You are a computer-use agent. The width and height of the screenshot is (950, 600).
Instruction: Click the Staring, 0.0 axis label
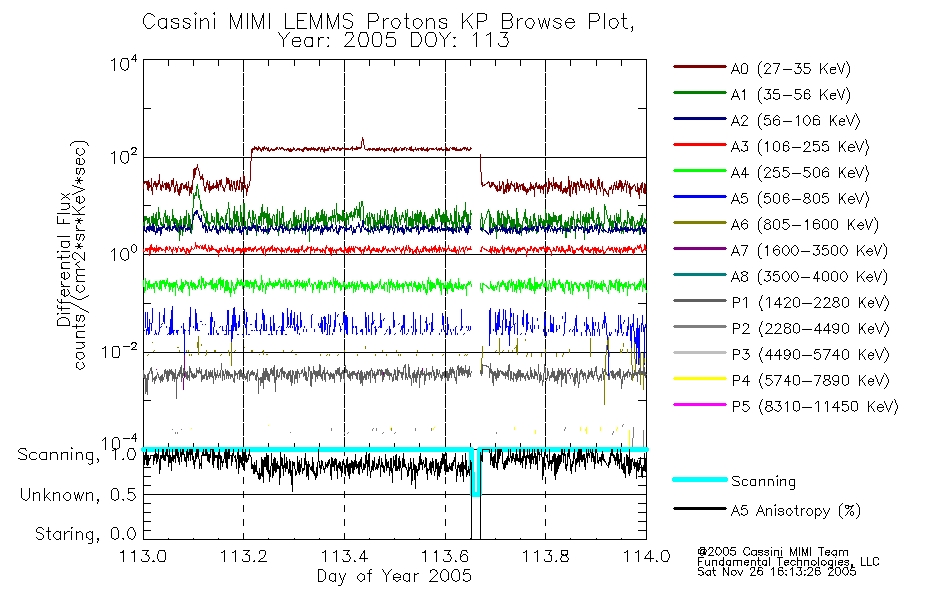pos(85,534)
